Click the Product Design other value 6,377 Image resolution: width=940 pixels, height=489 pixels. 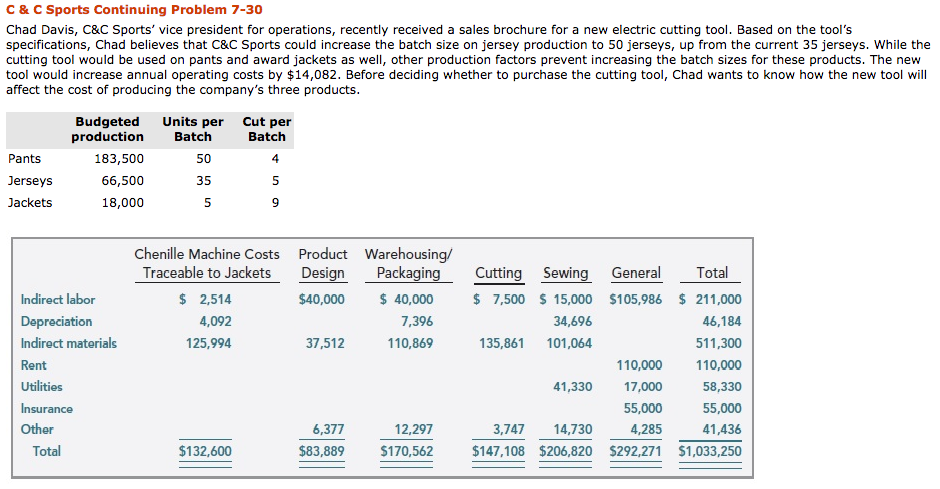click(x=329, y=430)
